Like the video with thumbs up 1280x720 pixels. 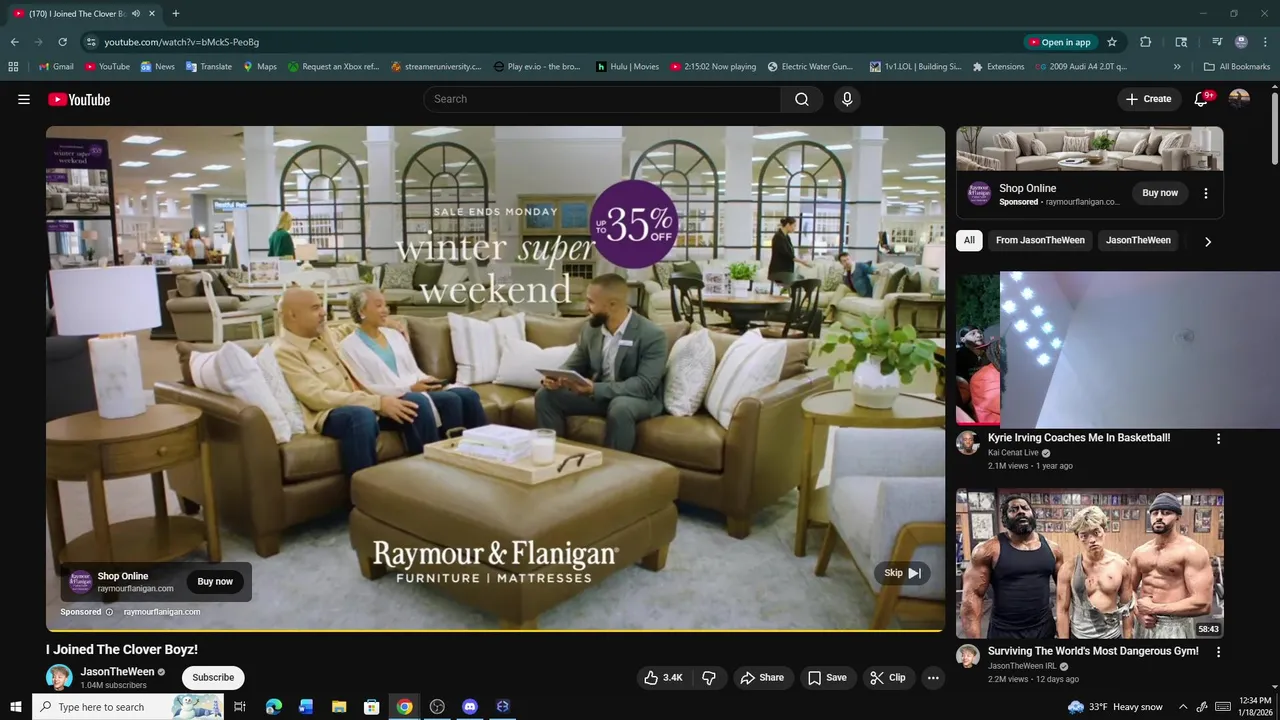click(x=664, y=677)
